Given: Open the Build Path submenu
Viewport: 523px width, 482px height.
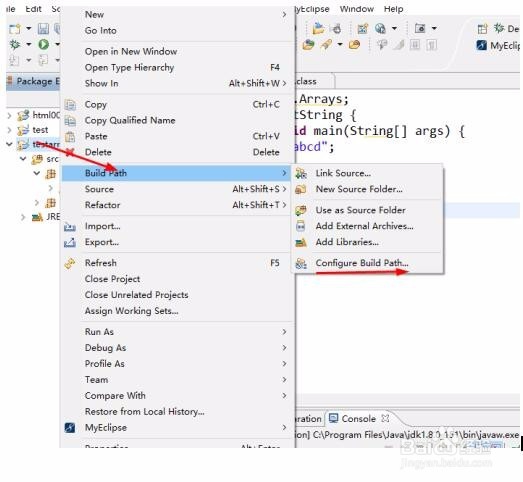Looking at the screenshot, I should (176, 173).
